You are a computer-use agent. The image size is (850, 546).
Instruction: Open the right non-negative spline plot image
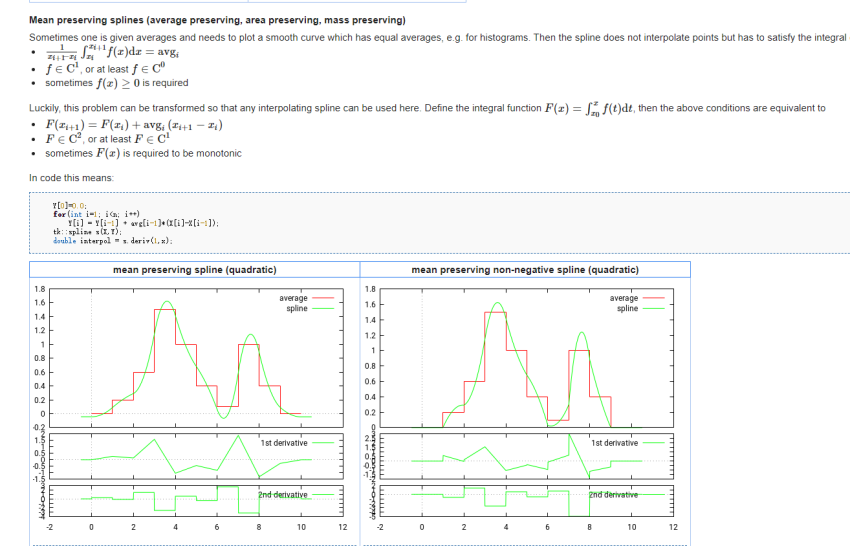click(525, 409)
